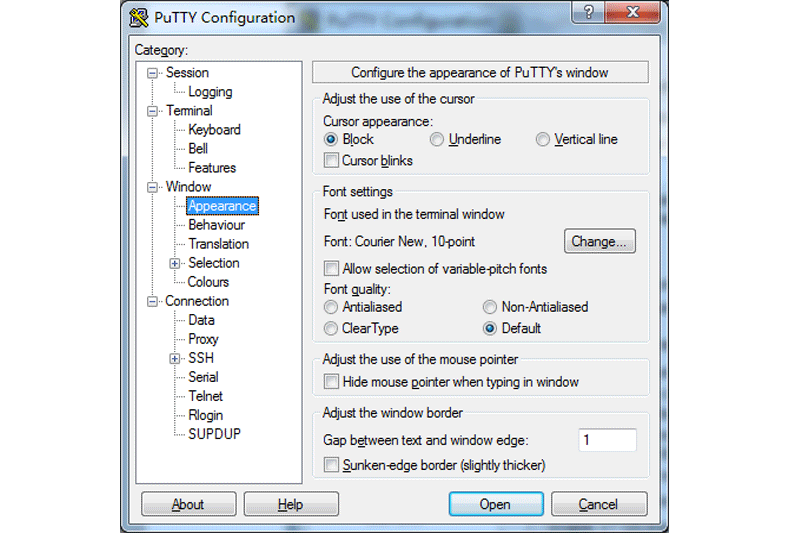The width and height of the screenshot is (800, 533).
Task: Cancel the configuration dialog
Action: click(599, 504)
